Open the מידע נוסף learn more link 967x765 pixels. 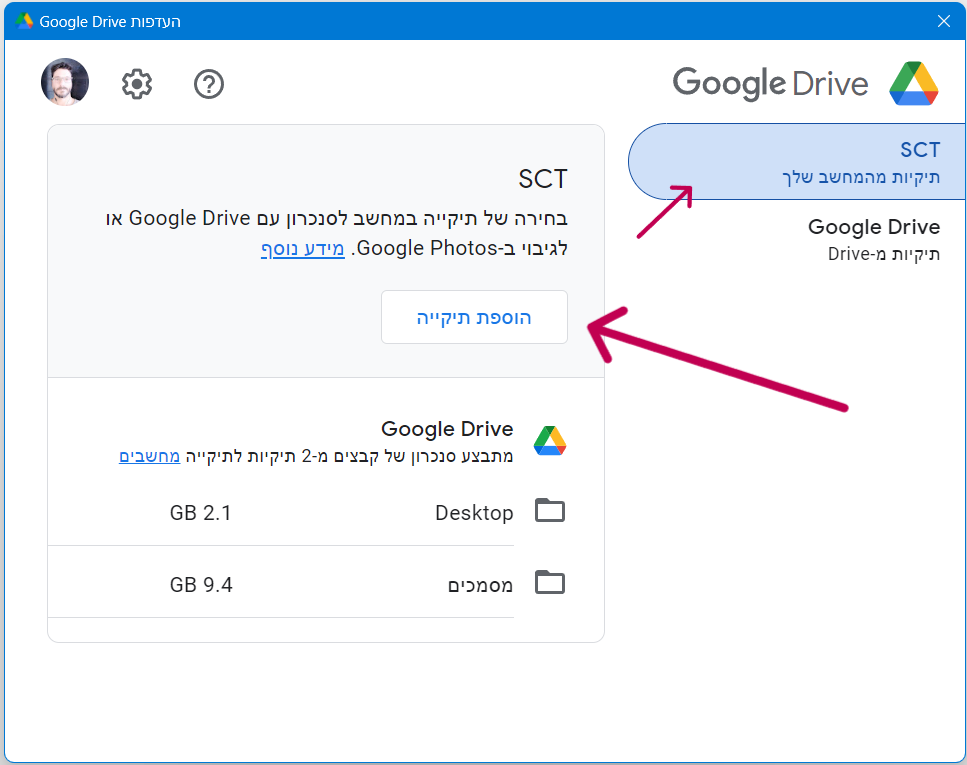pyautogui.click(x=302, y=249)
